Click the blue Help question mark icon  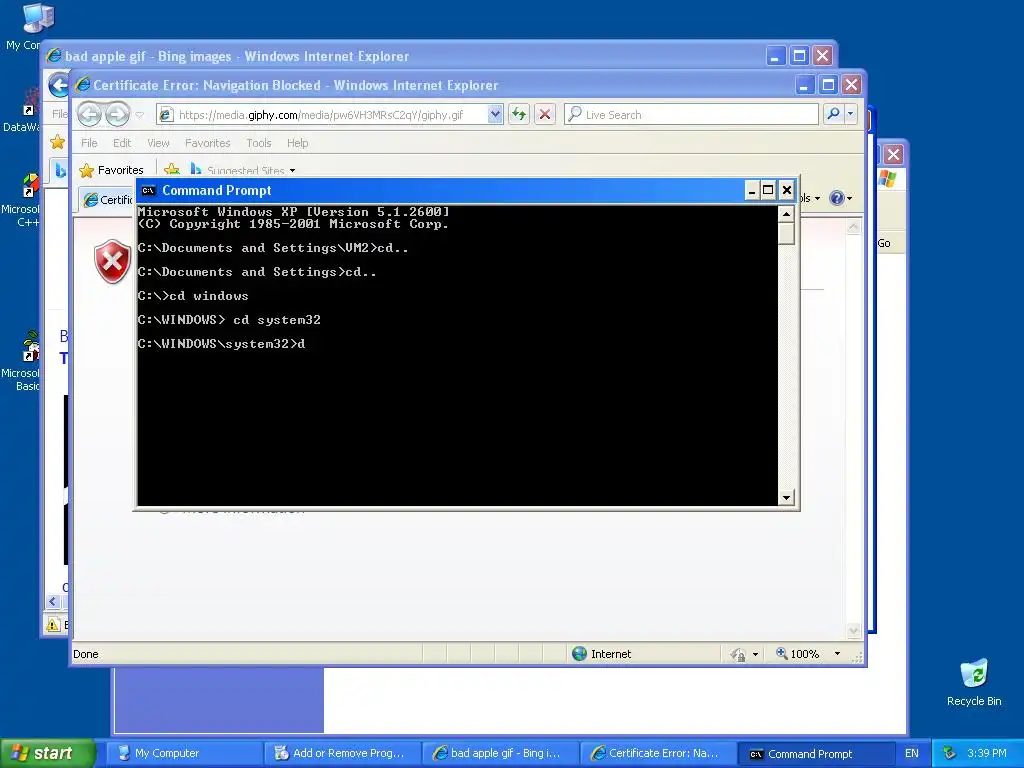836,198
